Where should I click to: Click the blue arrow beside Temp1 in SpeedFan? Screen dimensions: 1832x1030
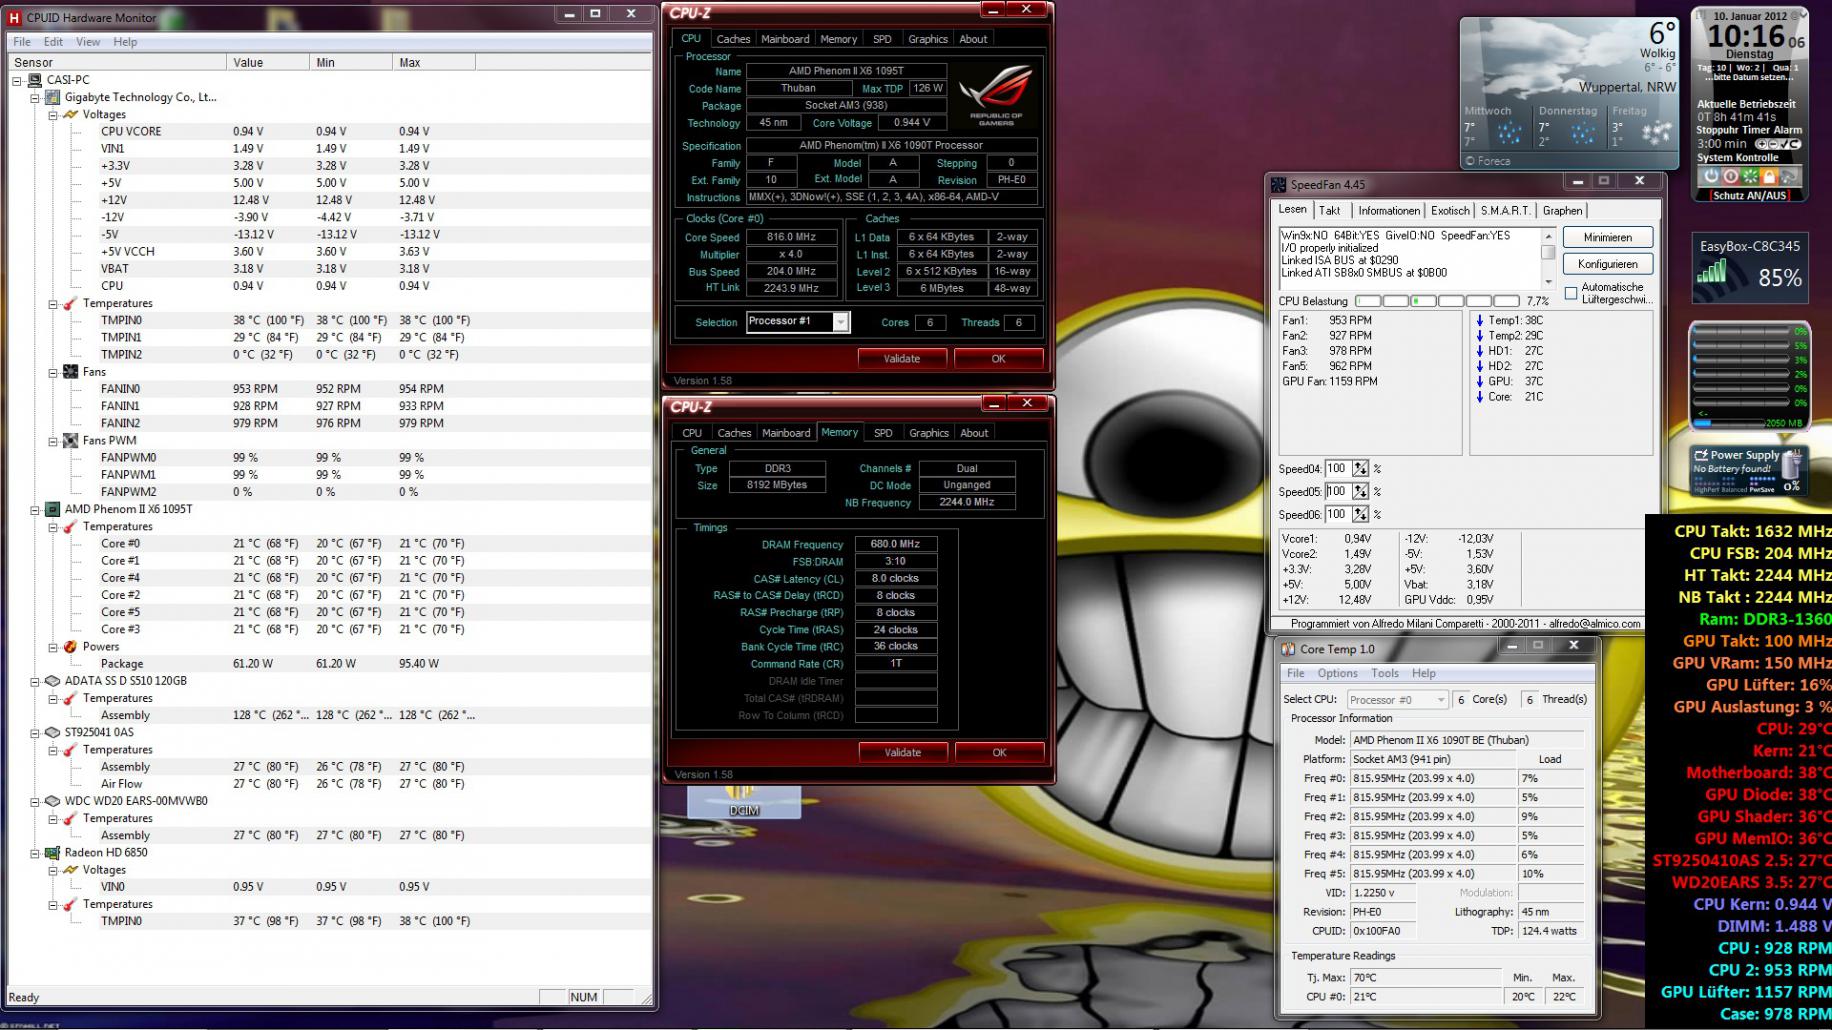coord(1480,321)
